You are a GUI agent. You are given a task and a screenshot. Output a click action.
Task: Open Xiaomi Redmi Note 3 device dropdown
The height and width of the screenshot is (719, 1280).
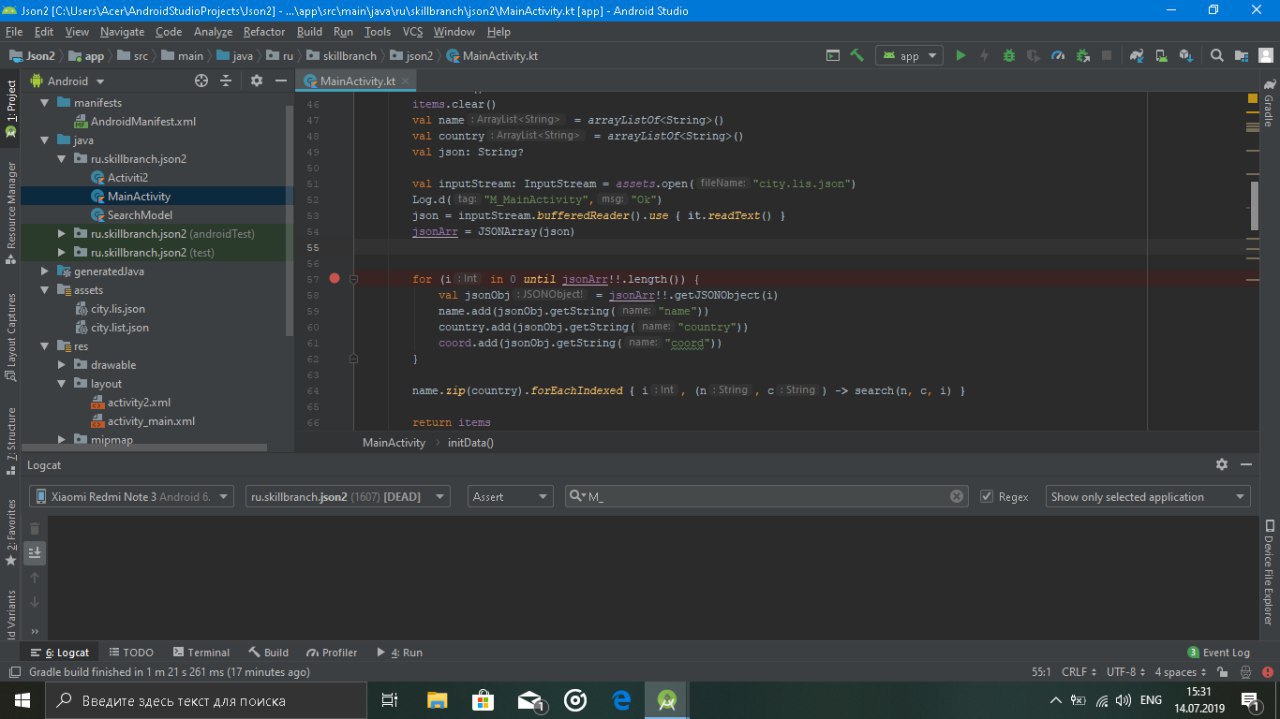(132, 497)
